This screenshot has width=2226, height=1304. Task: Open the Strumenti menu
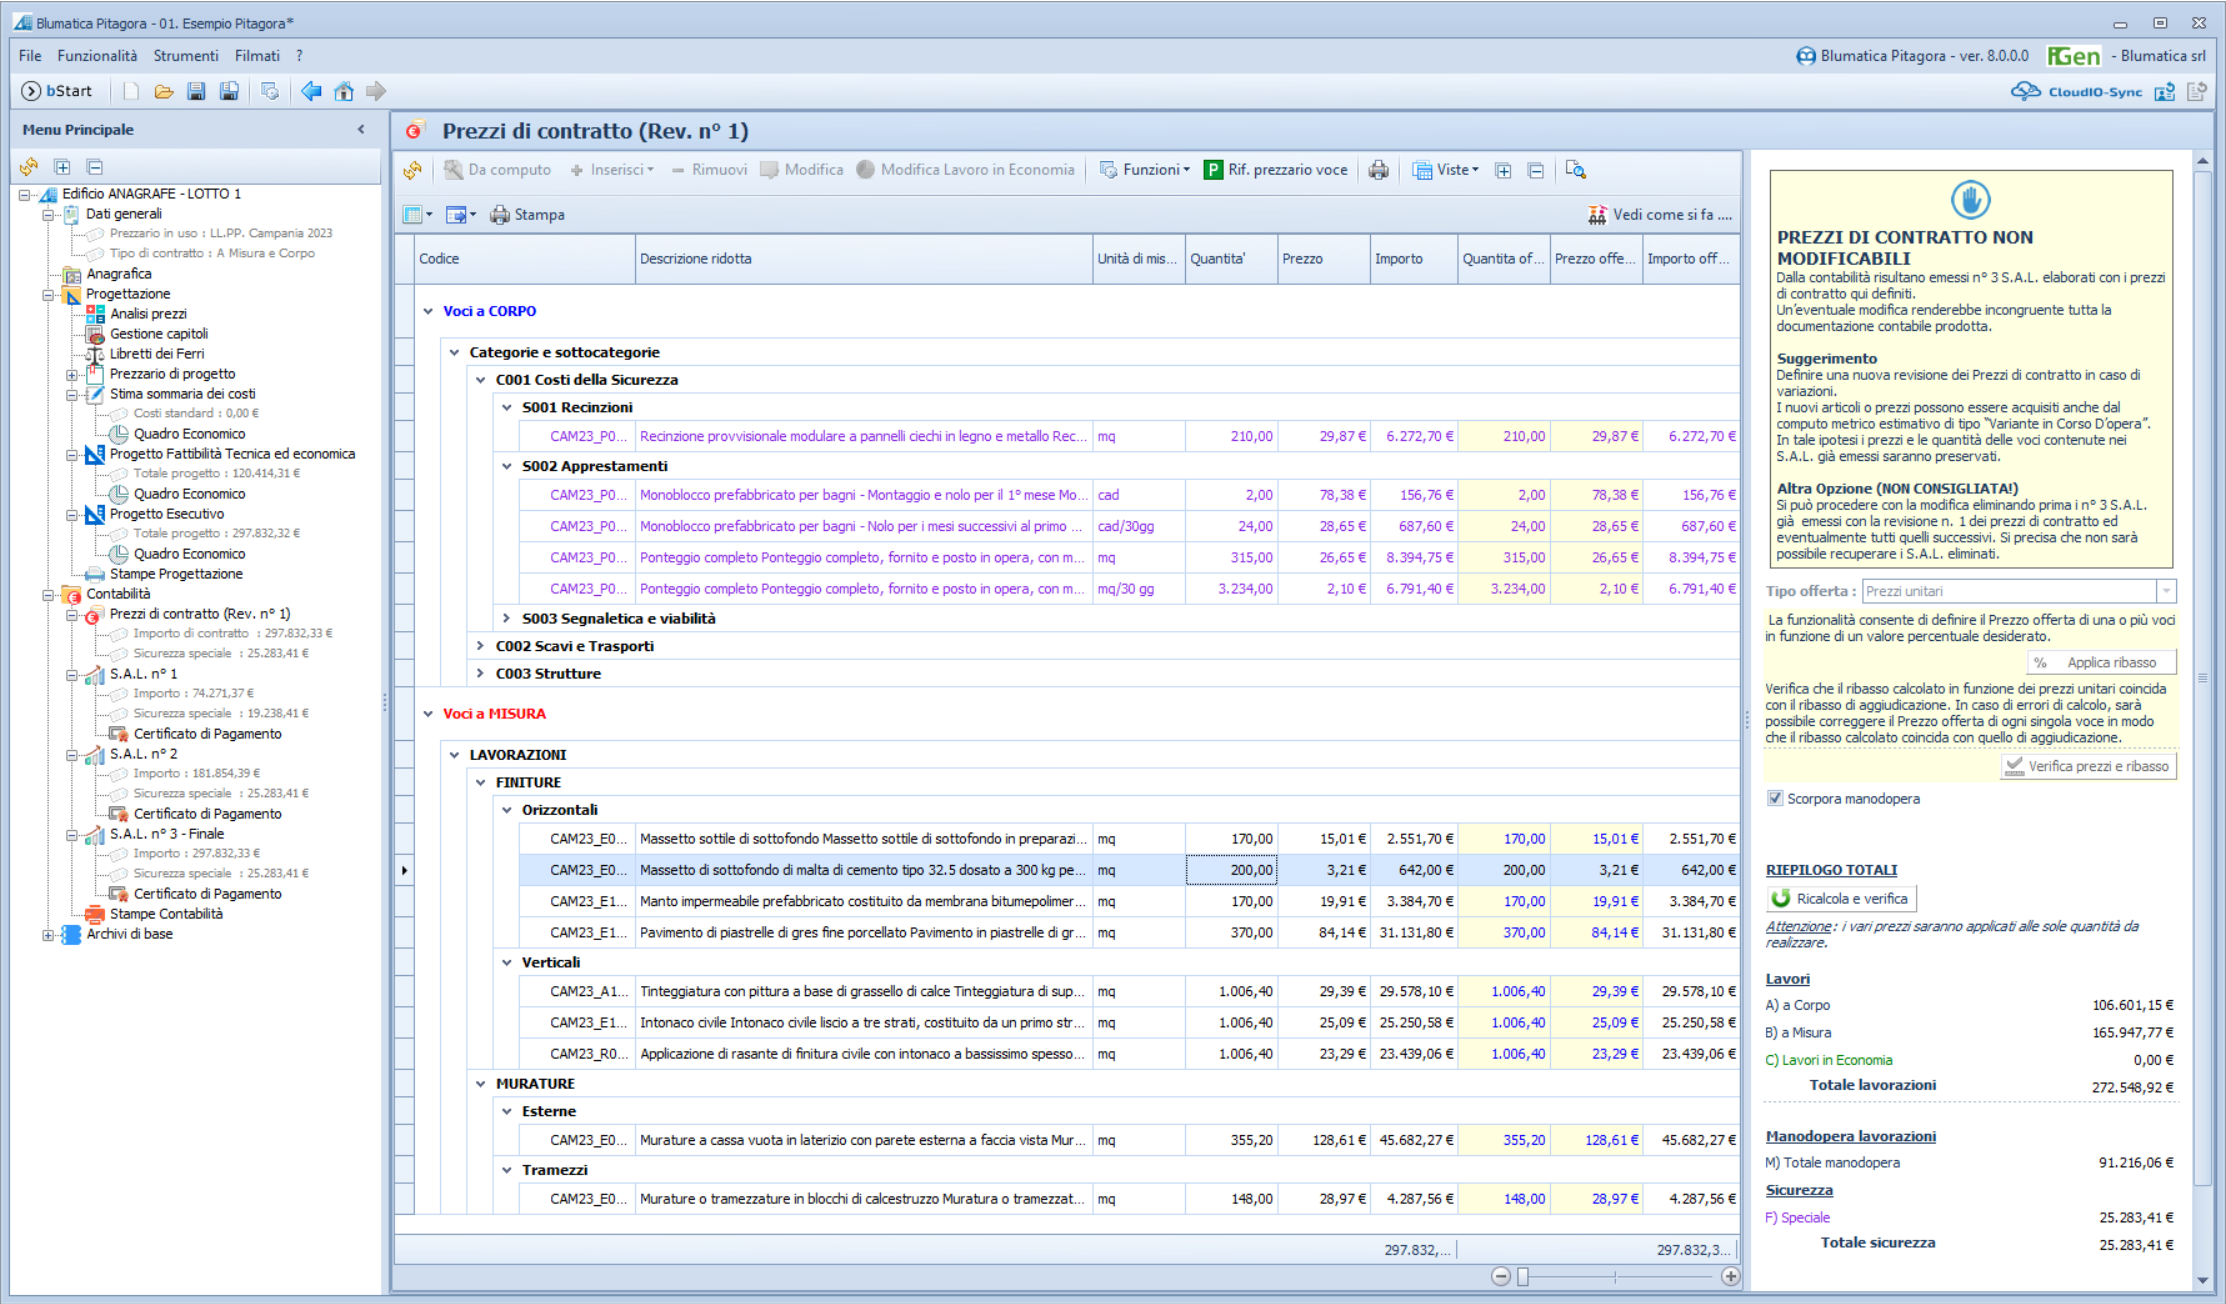click(186, 56)
